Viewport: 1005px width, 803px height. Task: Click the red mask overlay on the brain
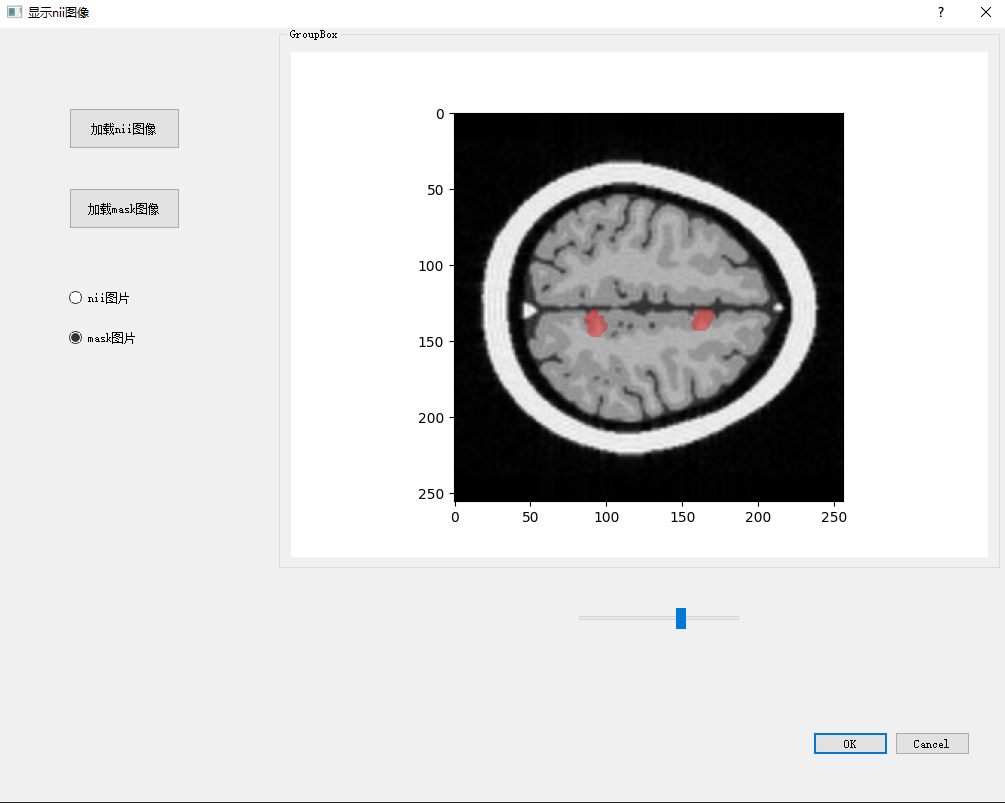(x=596, y=323)
